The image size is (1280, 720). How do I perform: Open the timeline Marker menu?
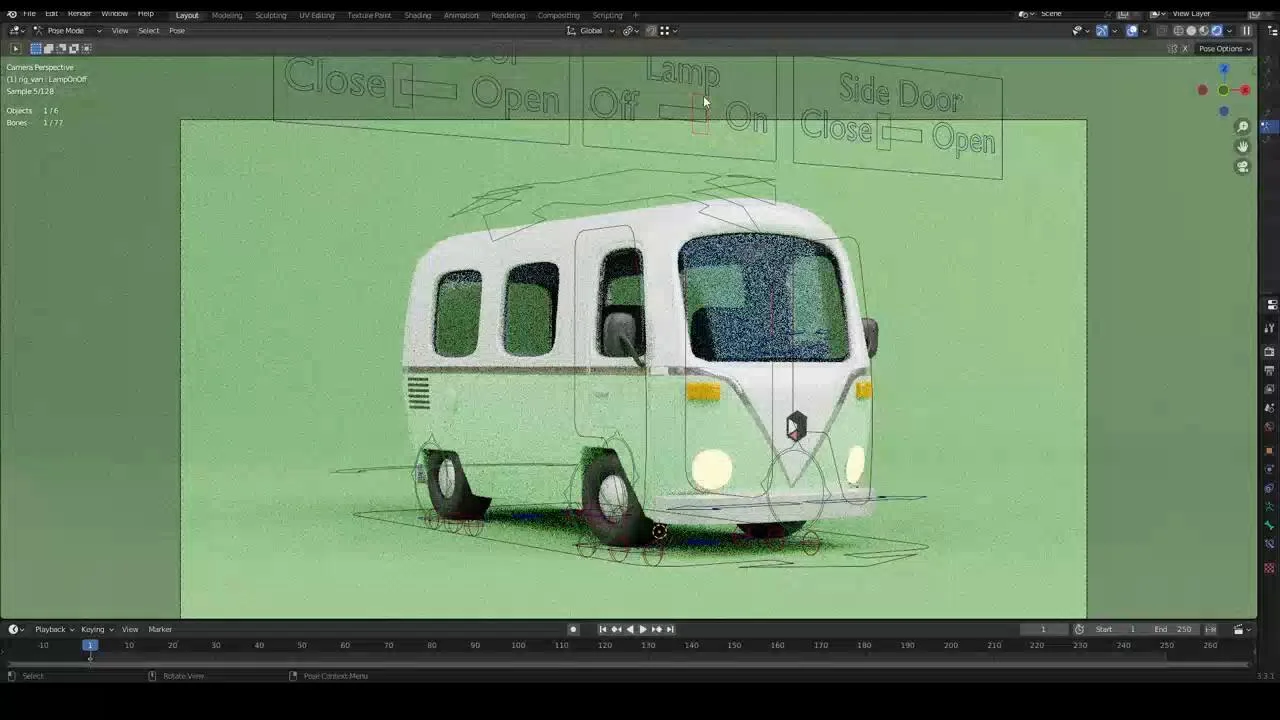(x=160, y=629)
